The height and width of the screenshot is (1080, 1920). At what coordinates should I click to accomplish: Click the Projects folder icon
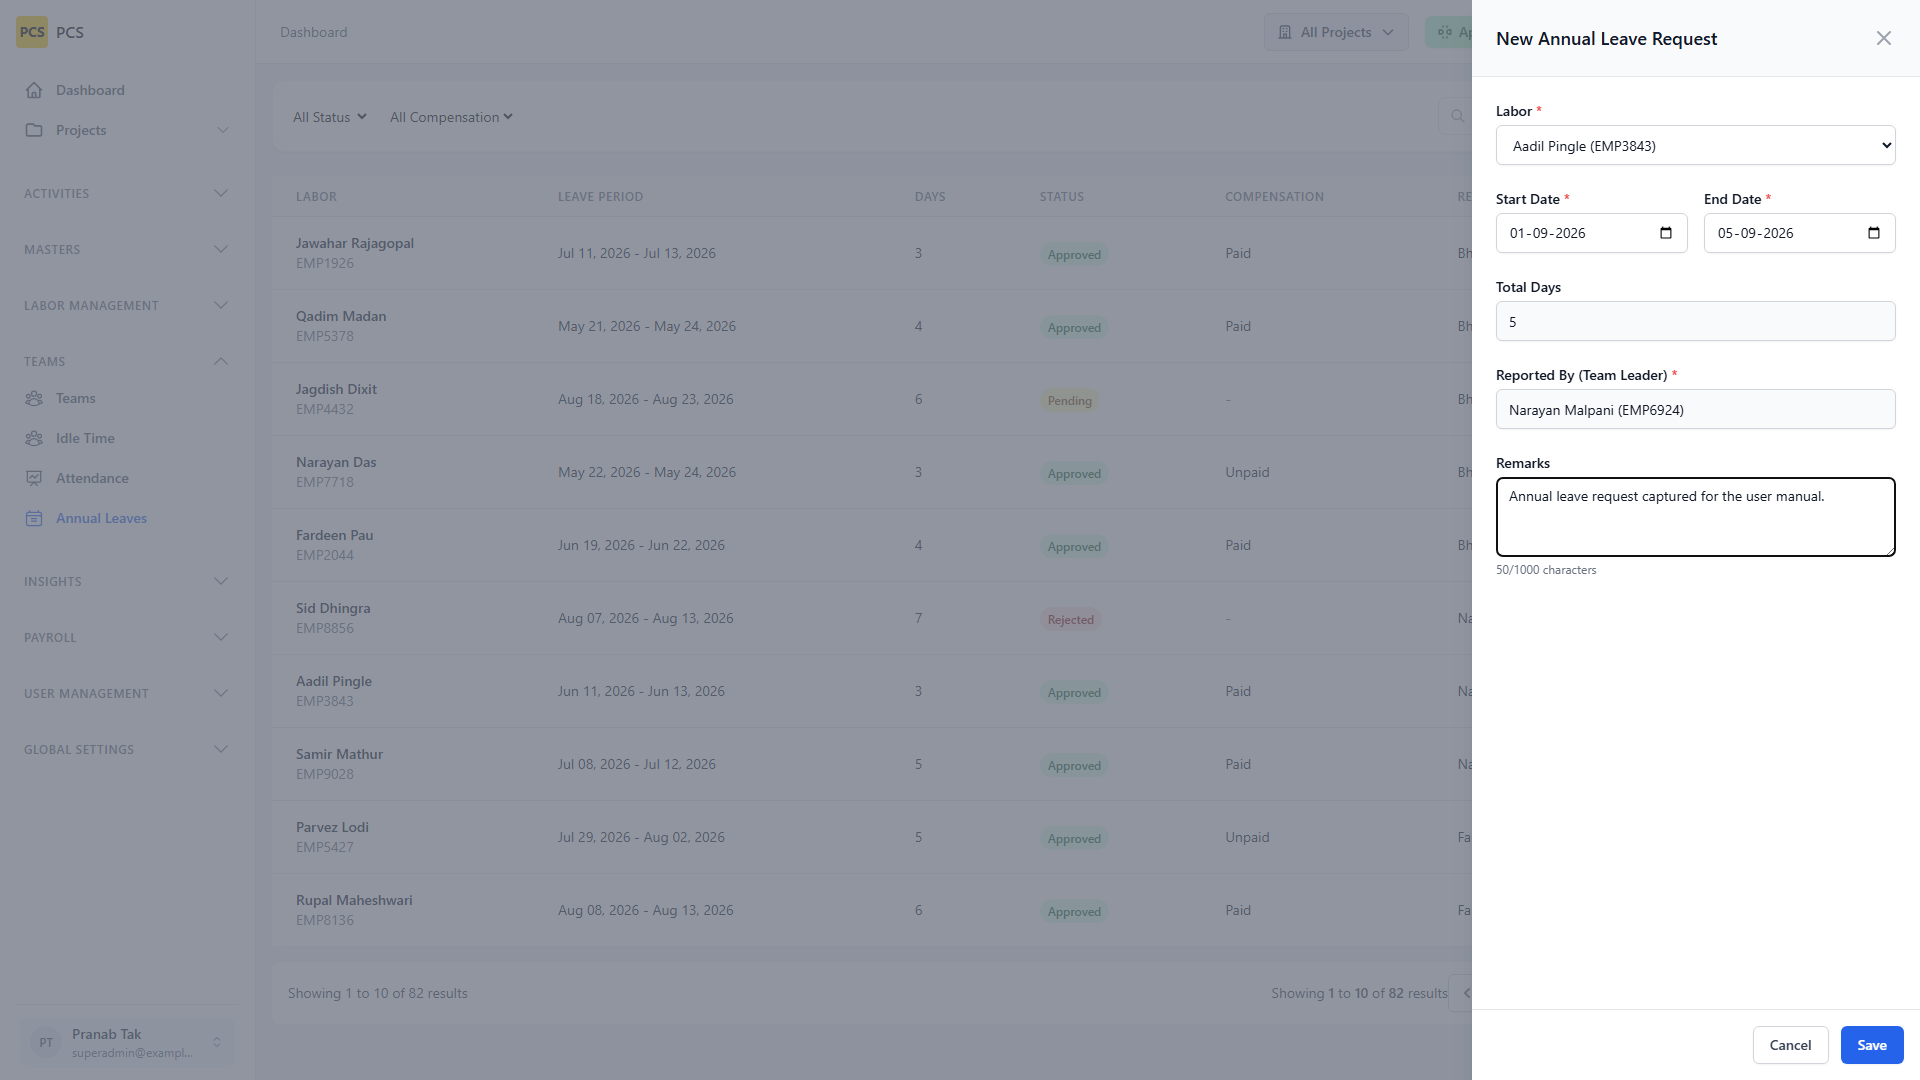click(x=34, y=130)
